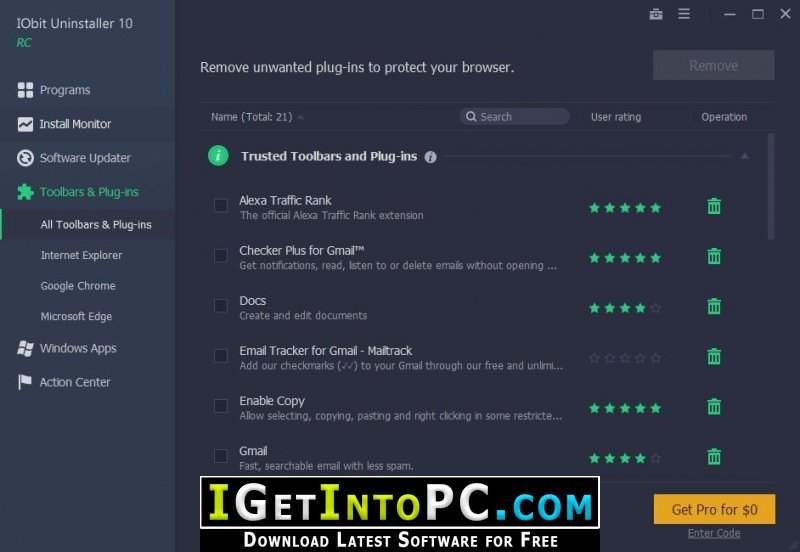Screen dimensions: 800x552
Task: Click the Programs grid icon
Action: click(x=25, y=90)
